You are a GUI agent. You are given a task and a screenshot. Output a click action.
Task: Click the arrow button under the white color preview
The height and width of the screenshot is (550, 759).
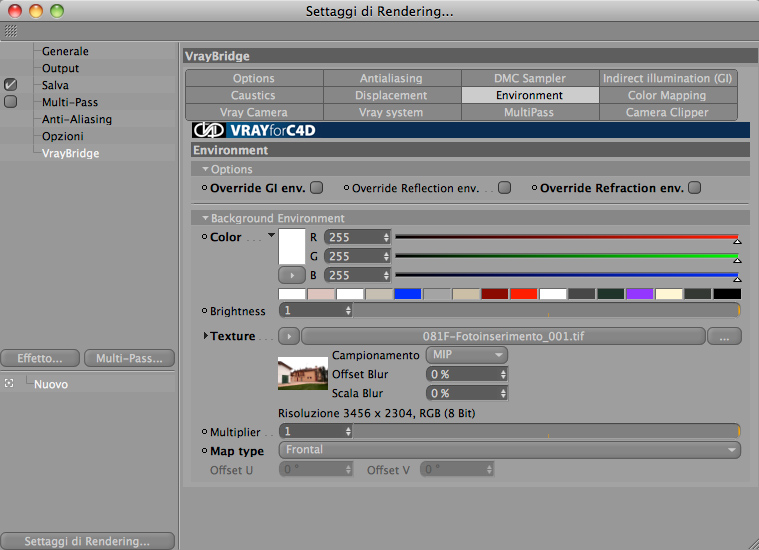click(x=292, y=275)
